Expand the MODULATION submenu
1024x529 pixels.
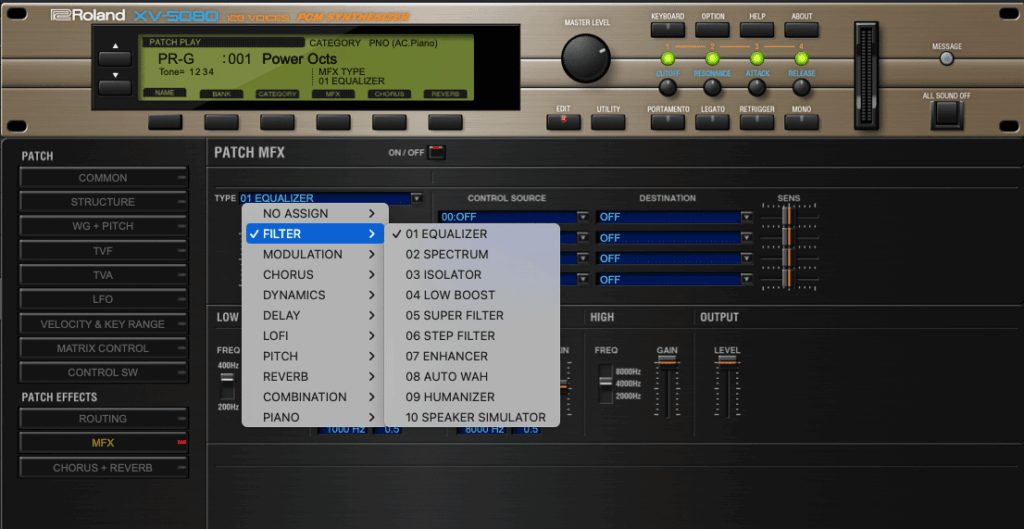pyautogui.click(x=315, y=254)
